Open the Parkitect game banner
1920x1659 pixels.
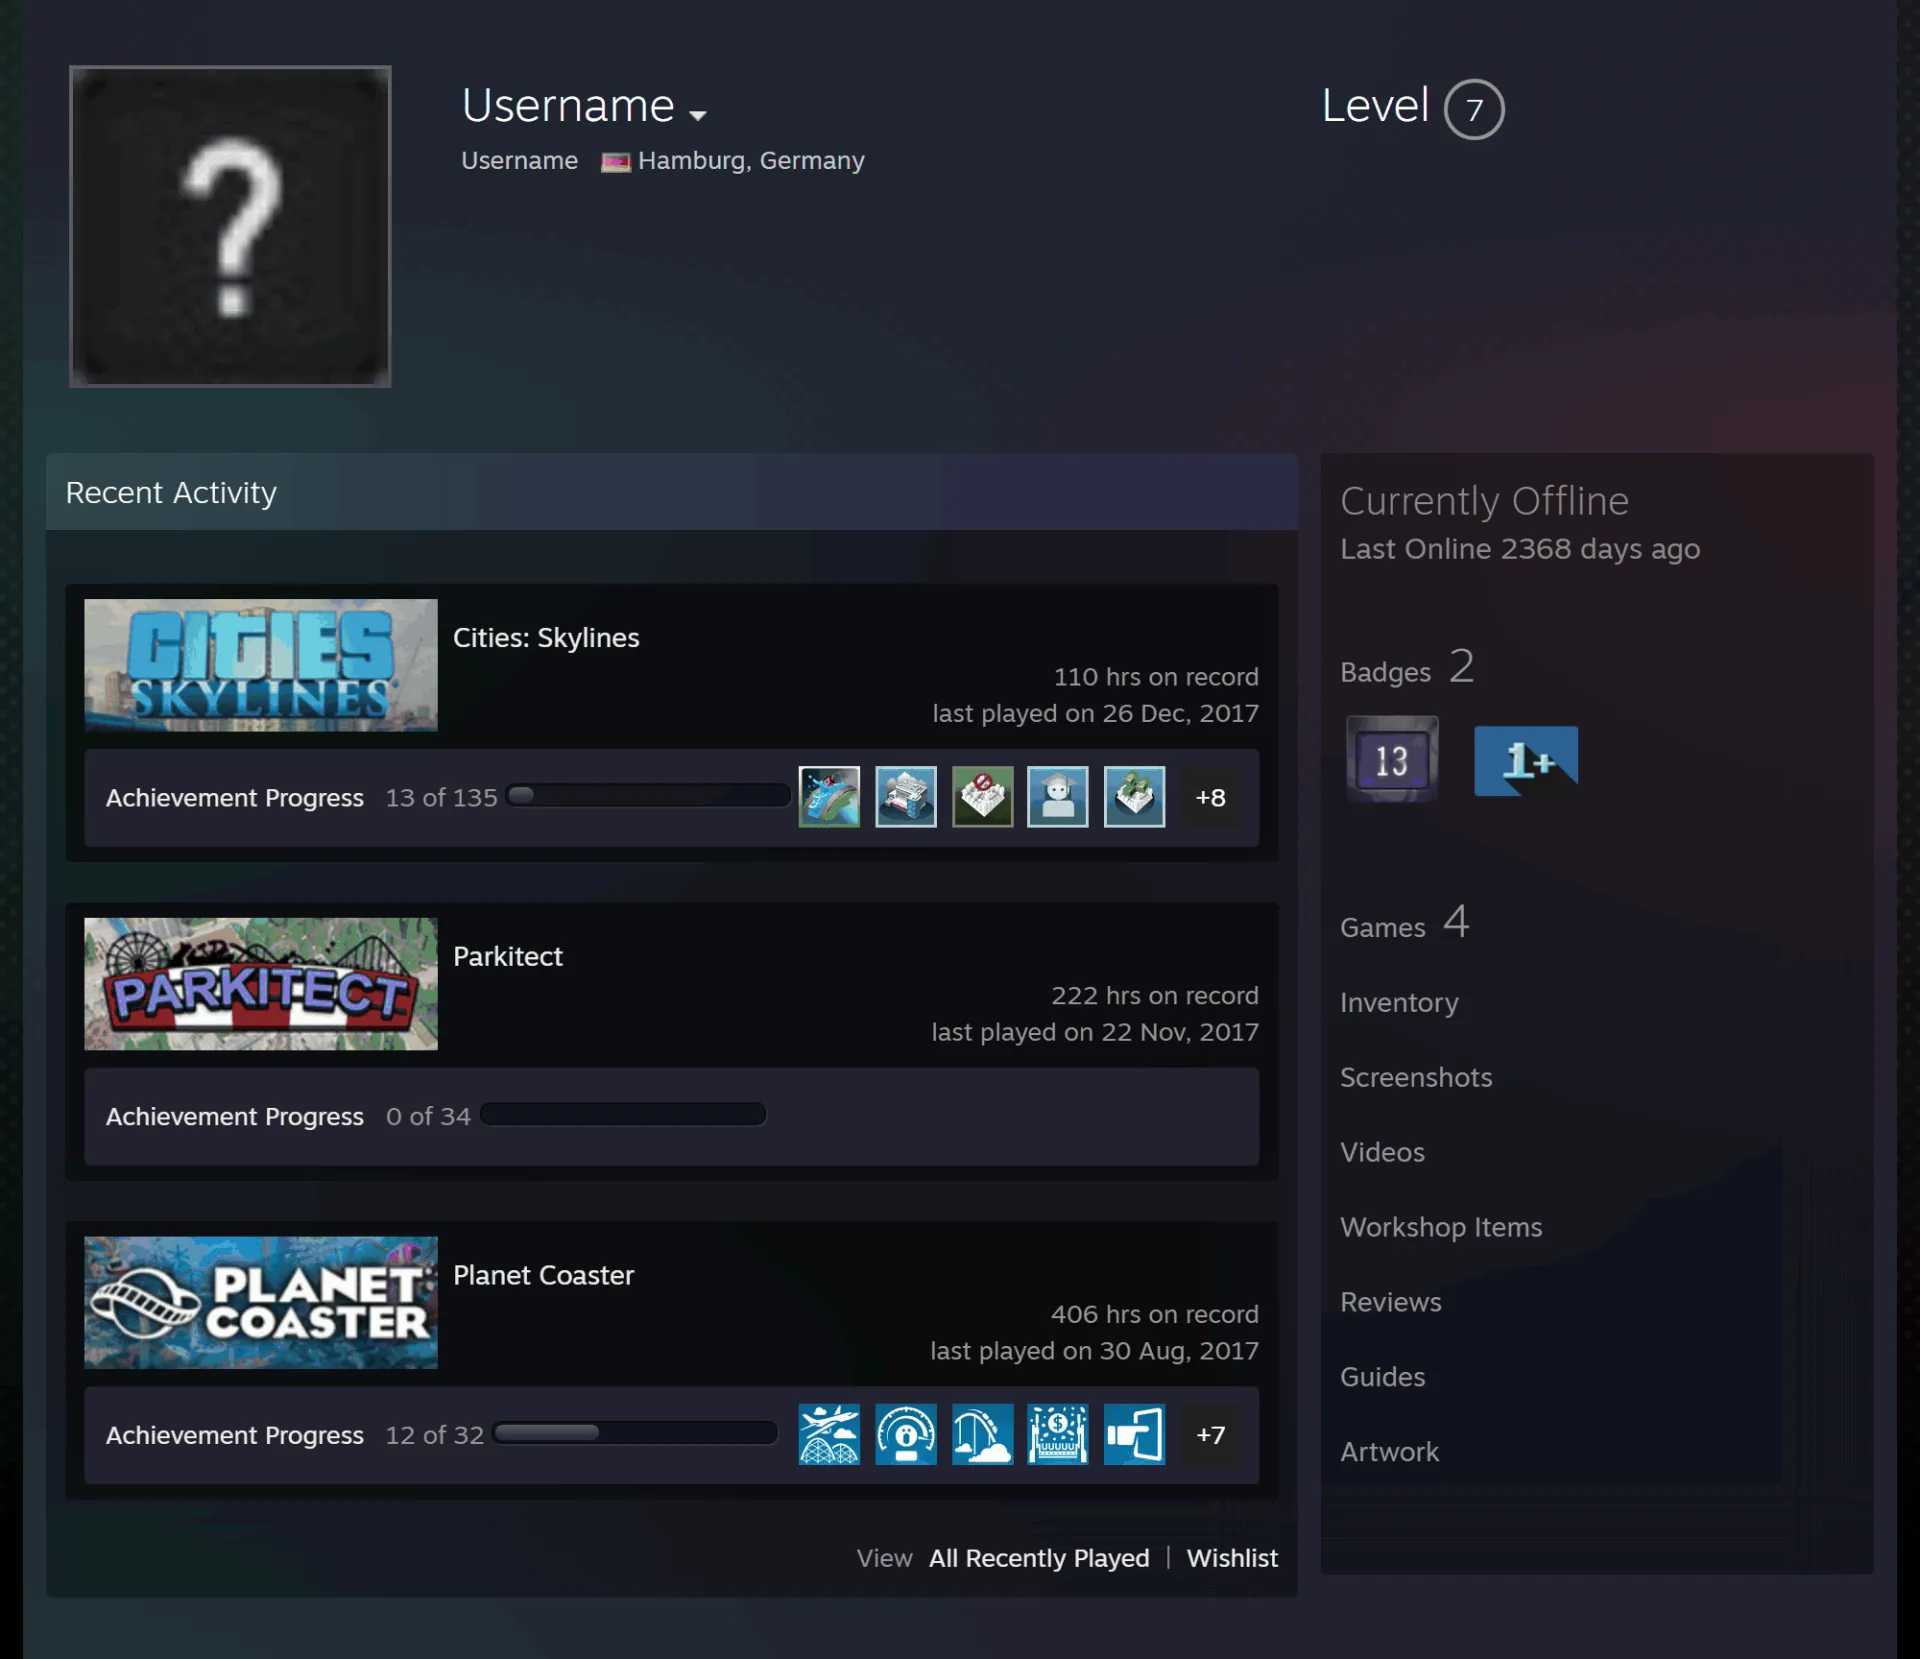(261, 984)
